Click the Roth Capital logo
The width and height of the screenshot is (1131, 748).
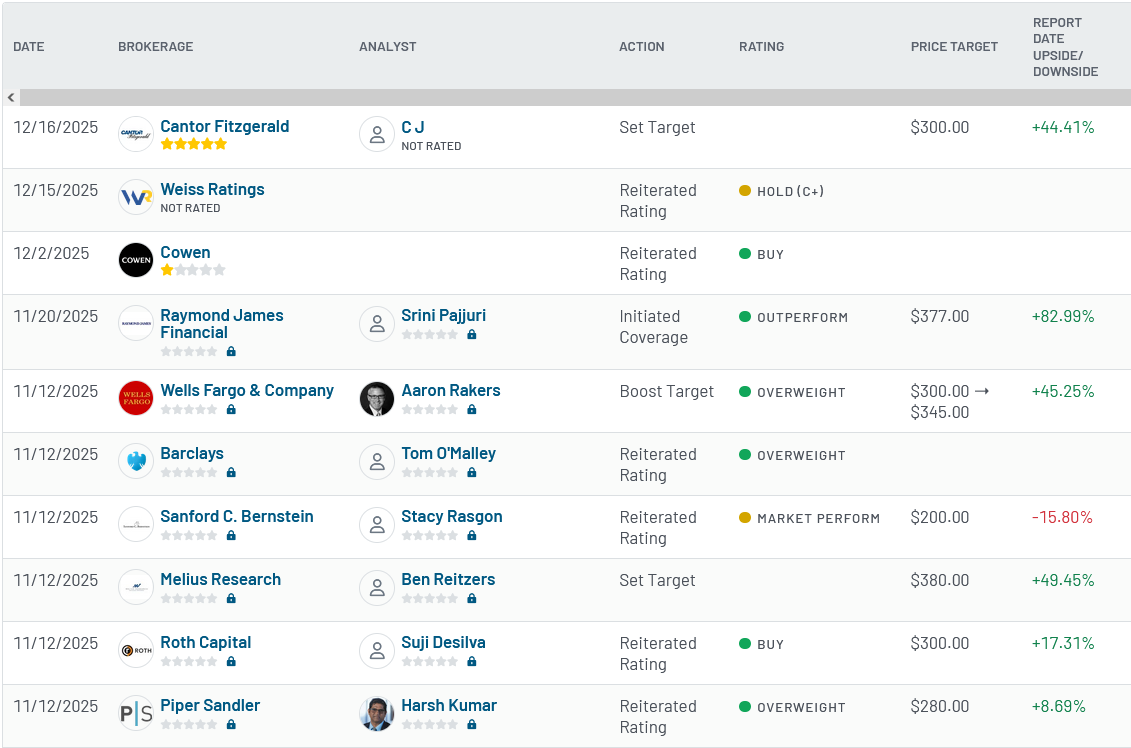click(x=136, y=650)
